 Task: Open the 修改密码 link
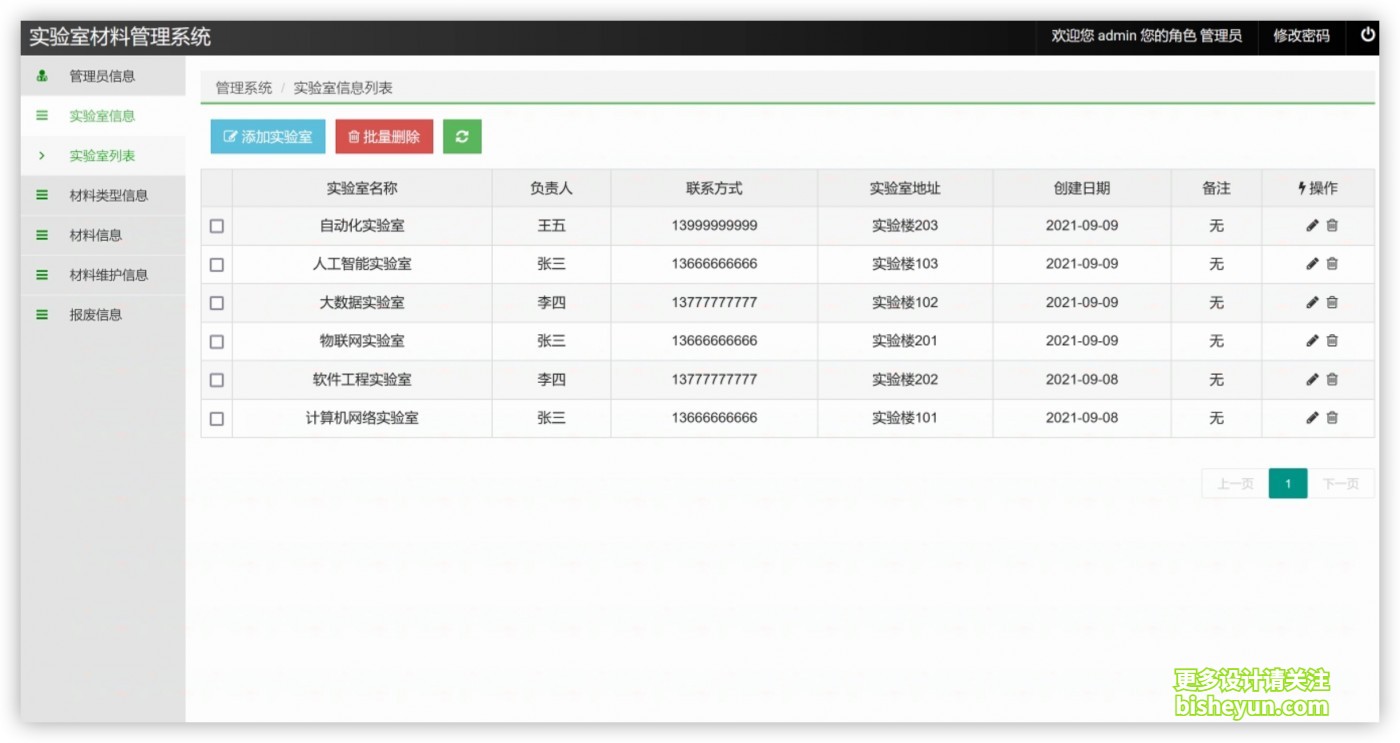pos(1301,36)
